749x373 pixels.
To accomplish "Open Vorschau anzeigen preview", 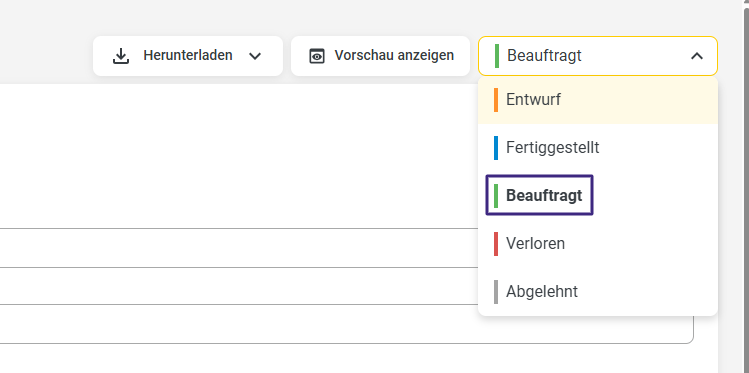I will (x=380, y=56).
